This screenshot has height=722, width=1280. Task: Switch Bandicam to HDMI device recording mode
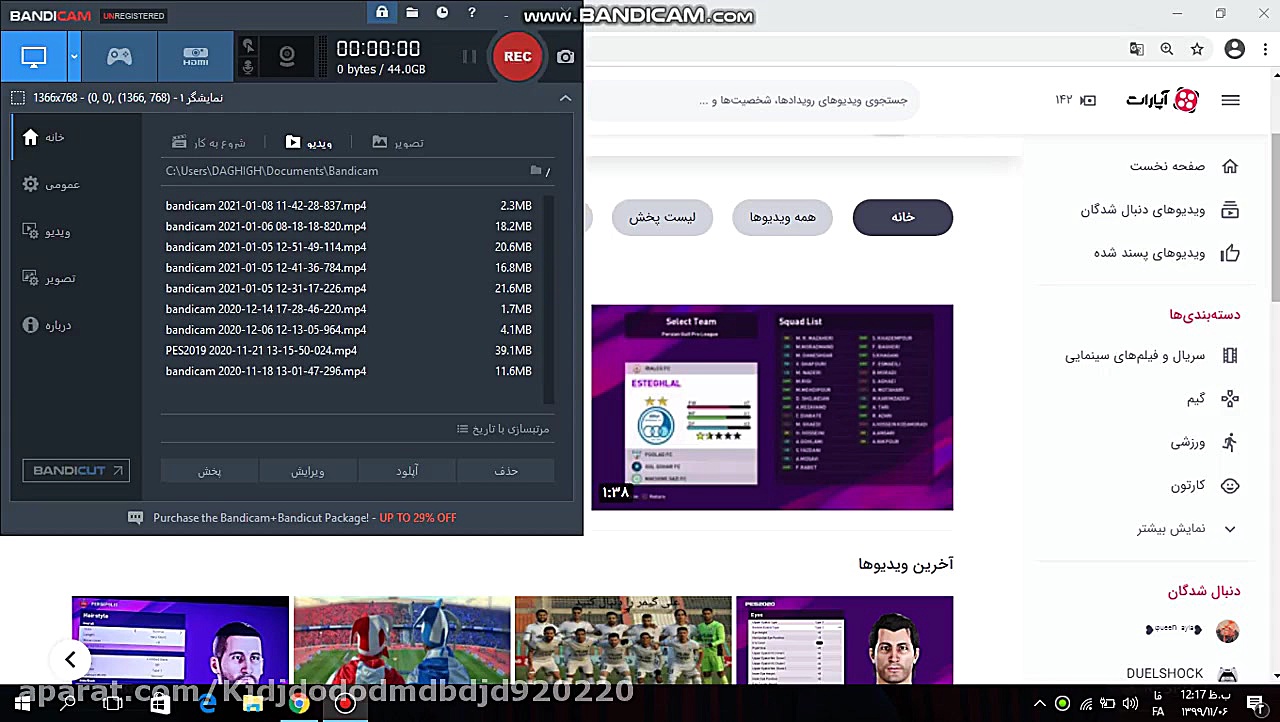click(x=196, y=57)
